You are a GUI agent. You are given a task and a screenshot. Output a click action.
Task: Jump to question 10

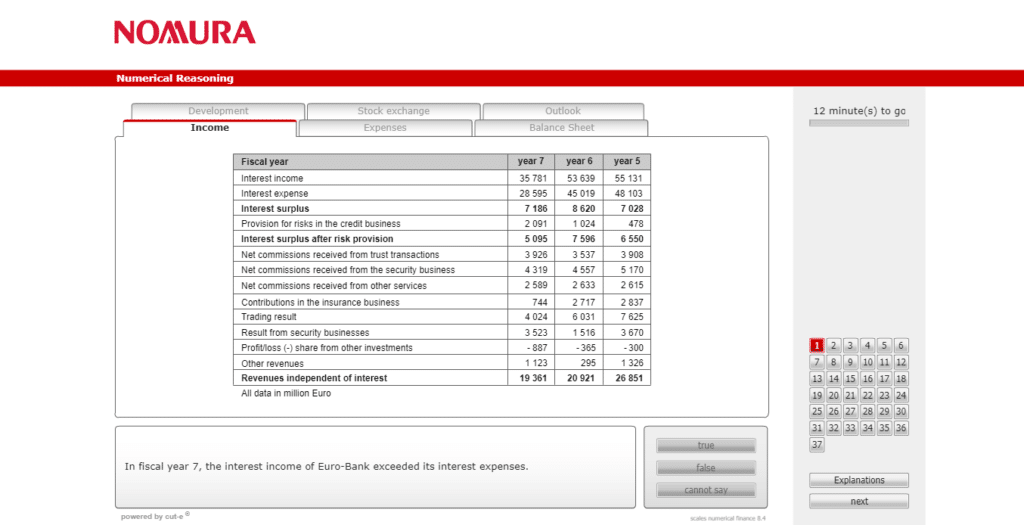[x=867, y=362]
